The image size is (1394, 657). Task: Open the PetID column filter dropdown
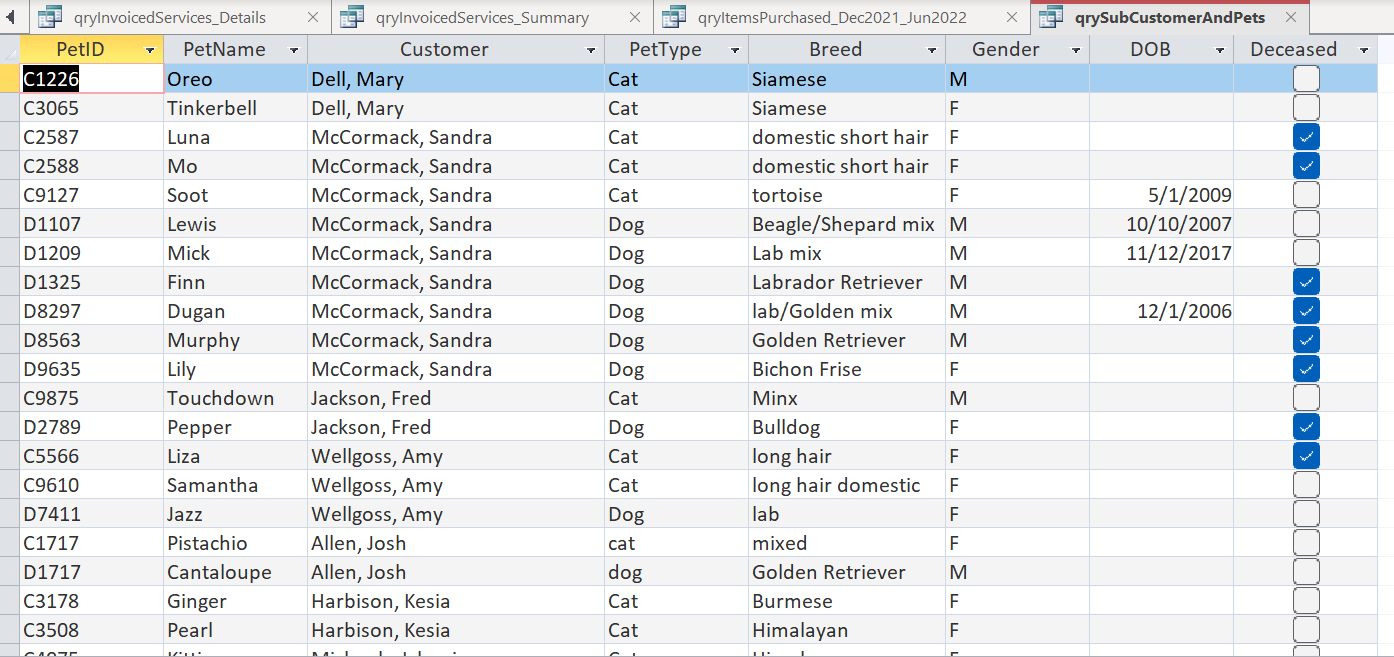153,49
